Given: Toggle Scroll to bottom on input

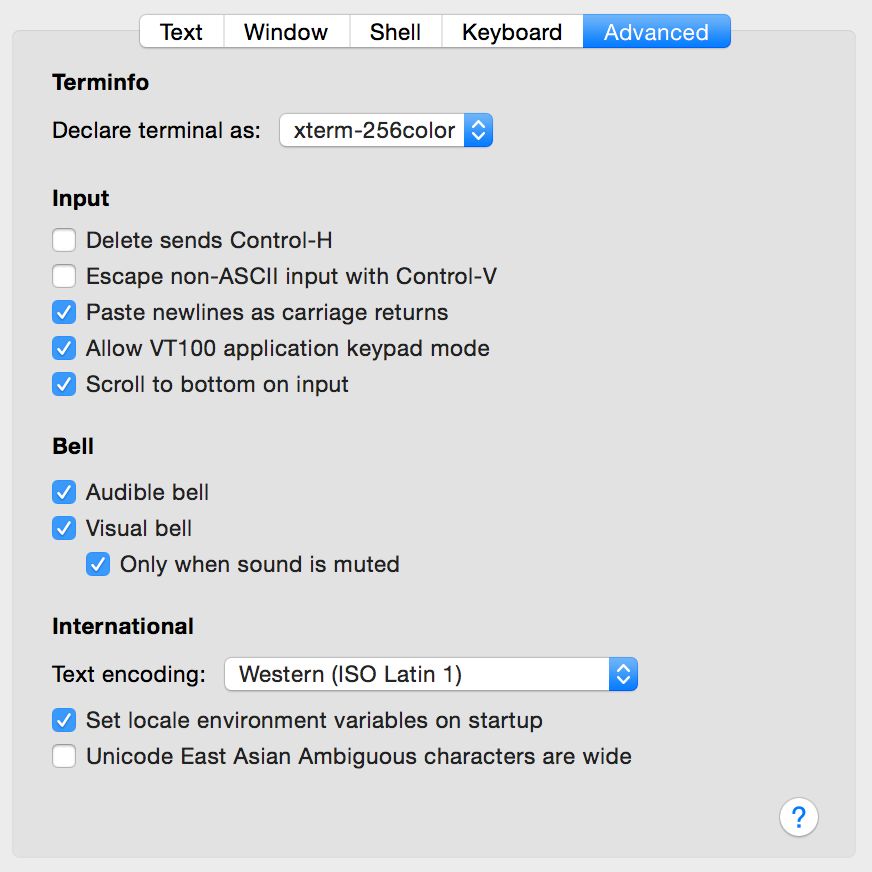Looking at the screenshot, I should click(x=64, y=384).
